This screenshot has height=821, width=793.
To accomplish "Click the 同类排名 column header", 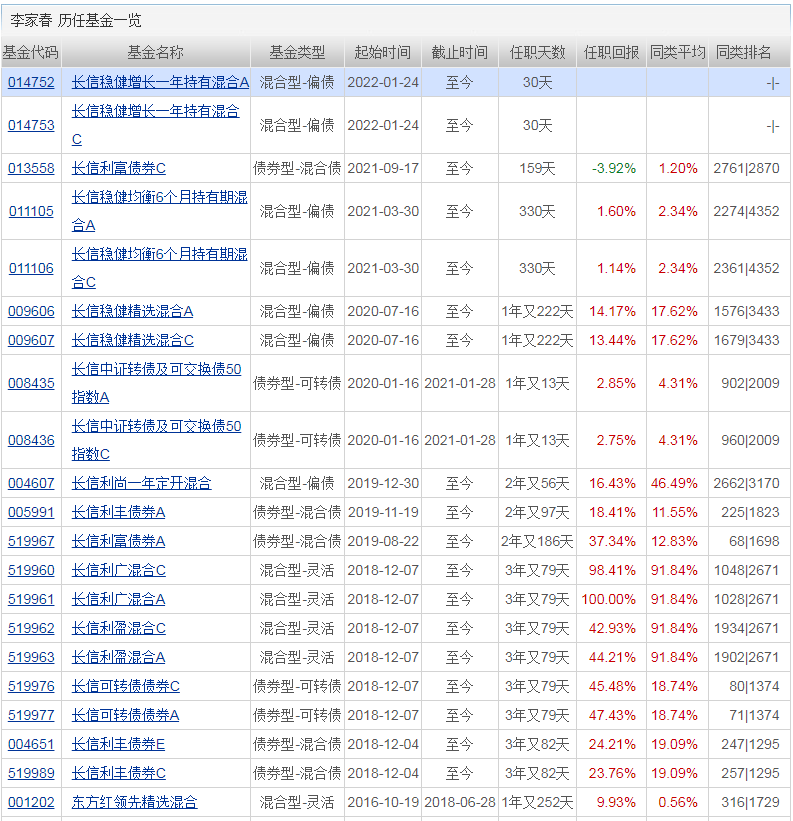I will coord(744,52).
